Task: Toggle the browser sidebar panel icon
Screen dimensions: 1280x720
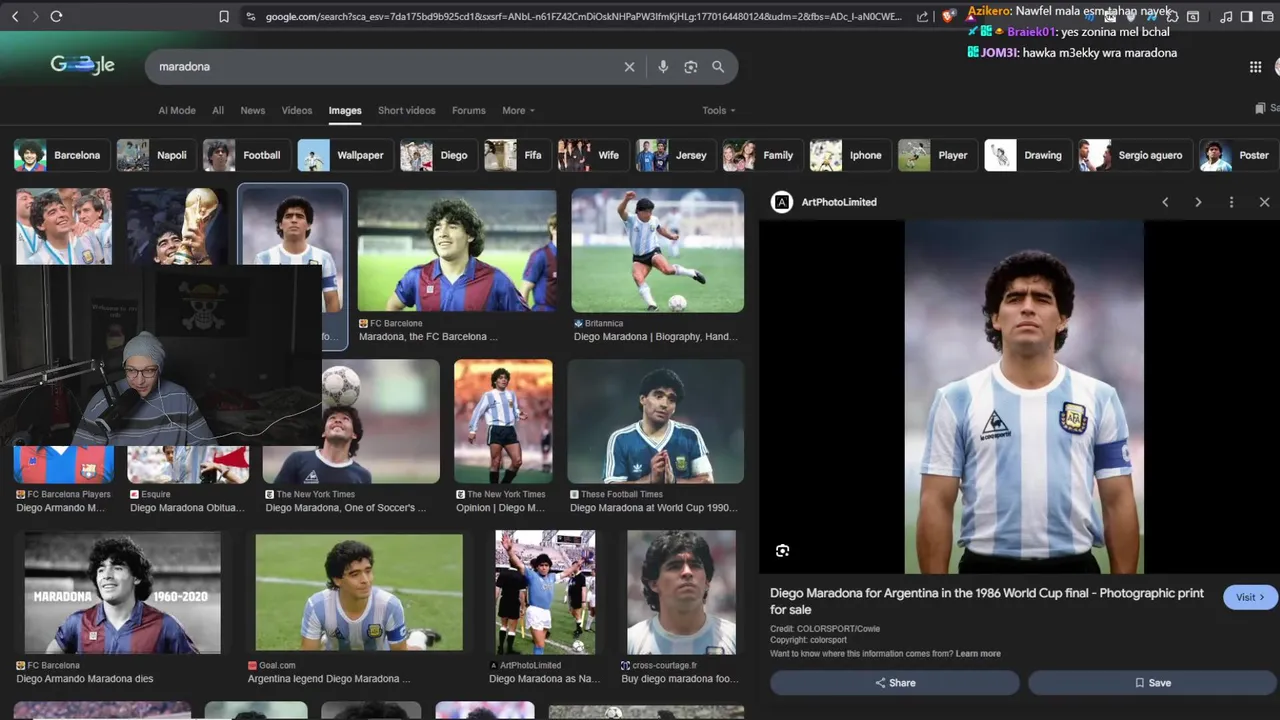Action: pyautogui.click(x=1246, y=16)
